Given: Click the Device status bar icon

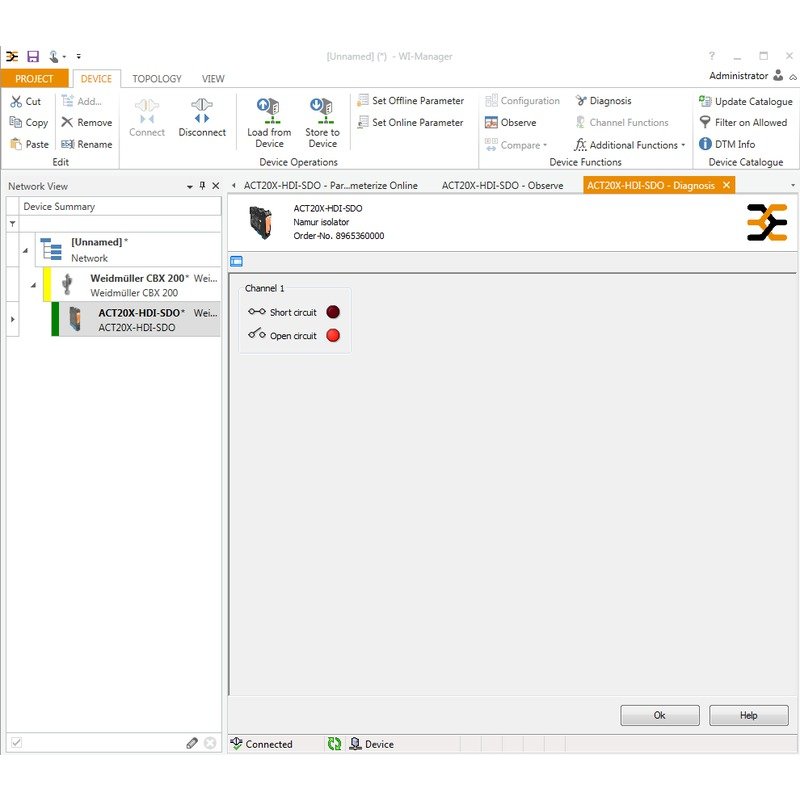Looking at the screenshot, I should [x=356, y=744].
